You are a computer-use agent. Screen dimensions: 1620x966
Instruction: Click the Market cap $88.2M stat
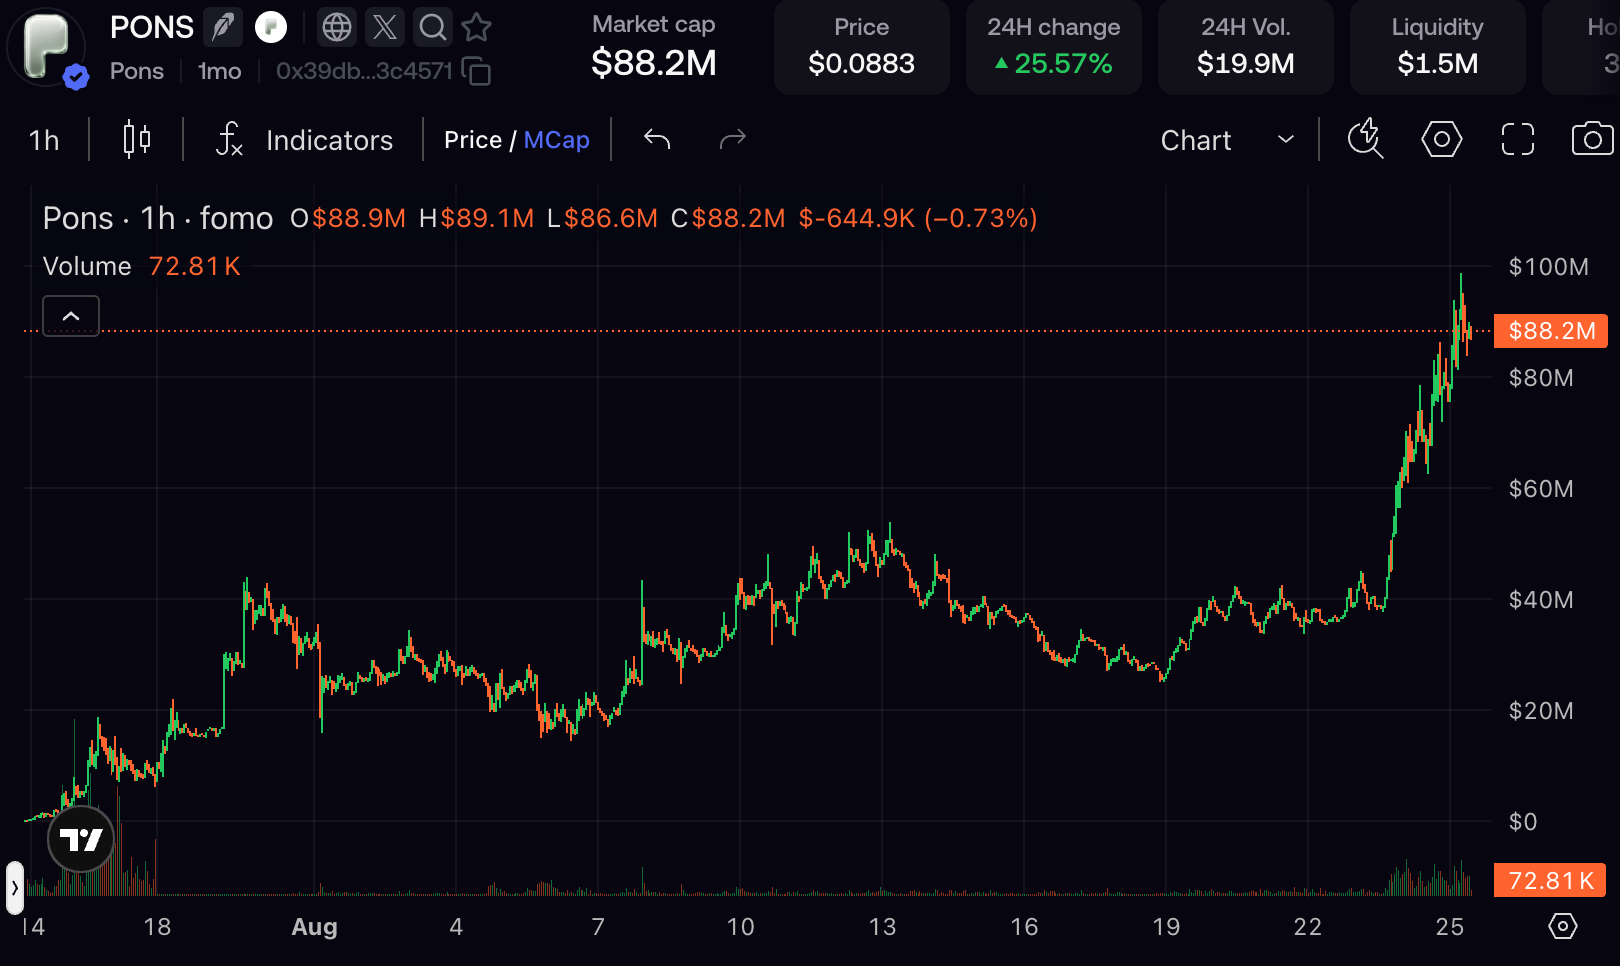pyautogui.click(x=654, y=47)
